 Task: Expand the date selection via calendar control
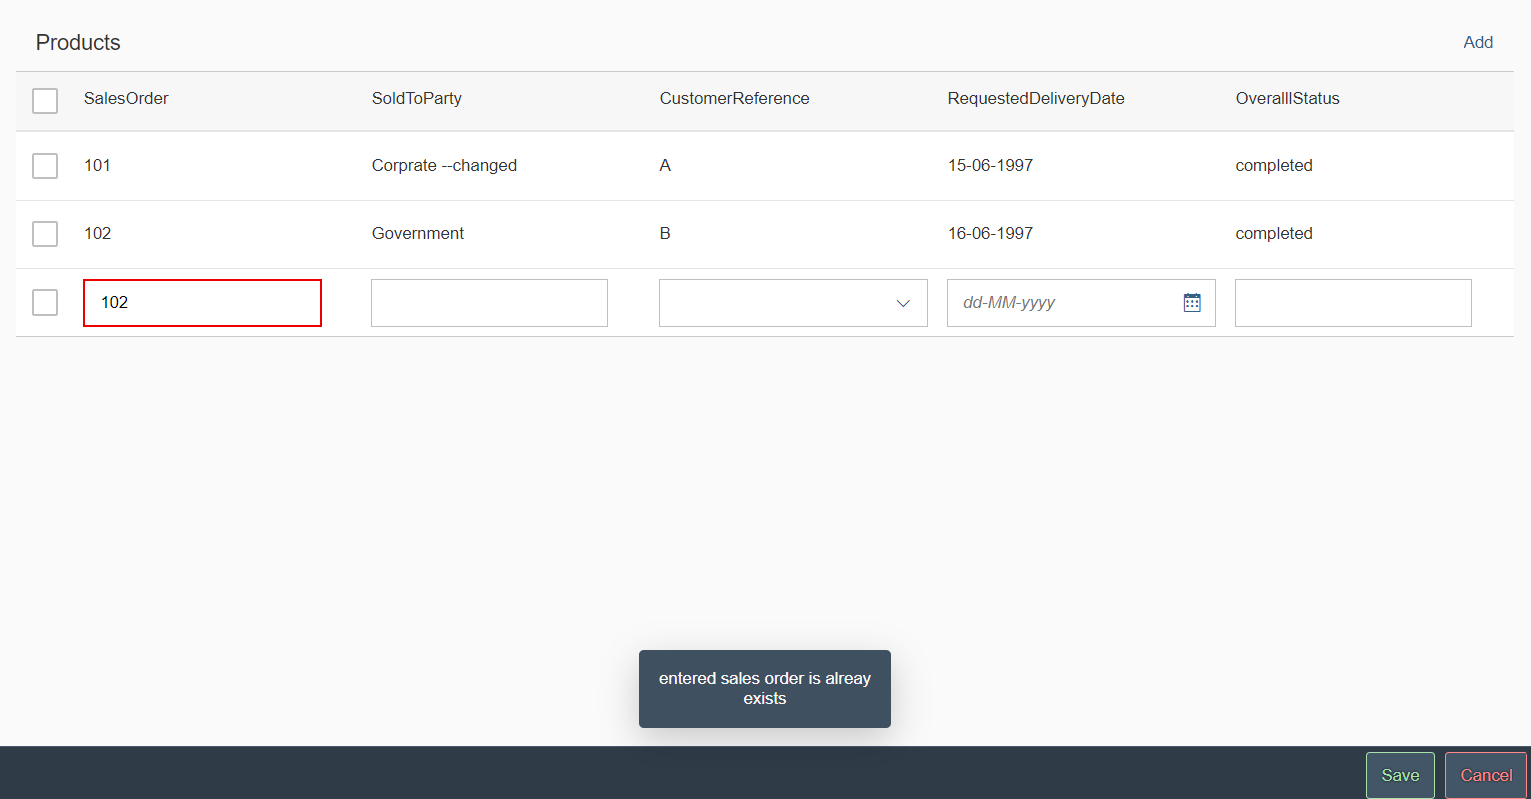click(x=1191, y=302)
